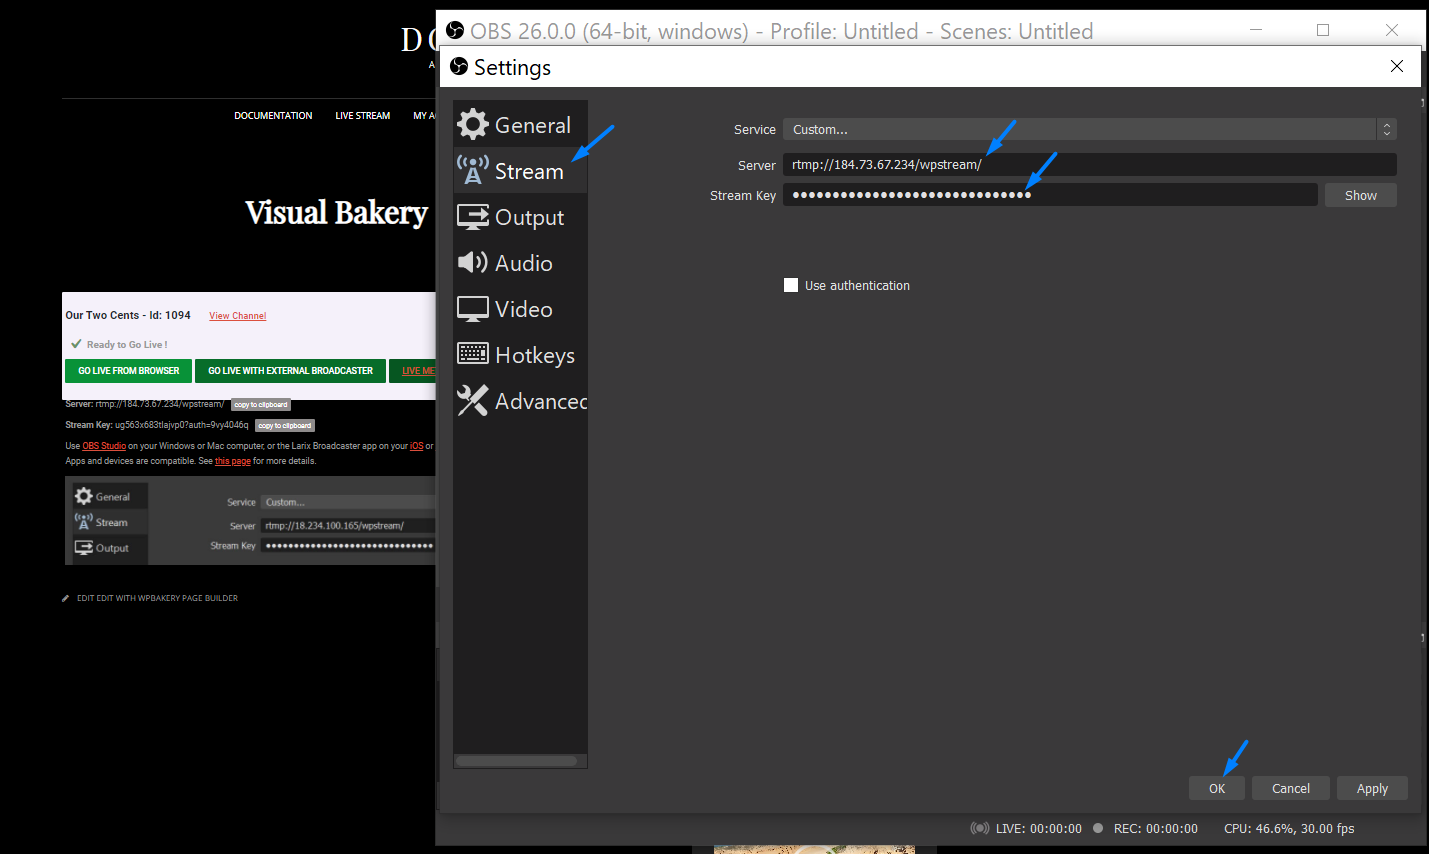Screen dimensions: 1429x854
Task: Click into the Server rtmp URL field
Action: [x=1090, y=165]
